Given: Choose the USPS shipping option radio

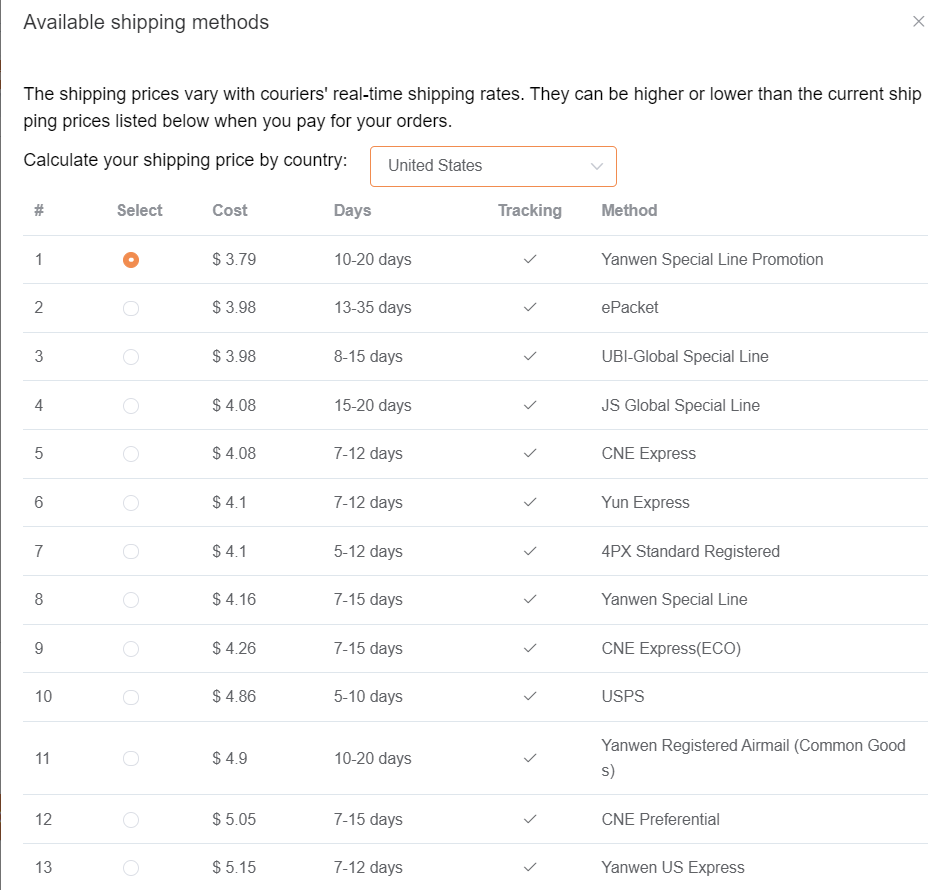Looking at the screenshot, I should (131, 697).
